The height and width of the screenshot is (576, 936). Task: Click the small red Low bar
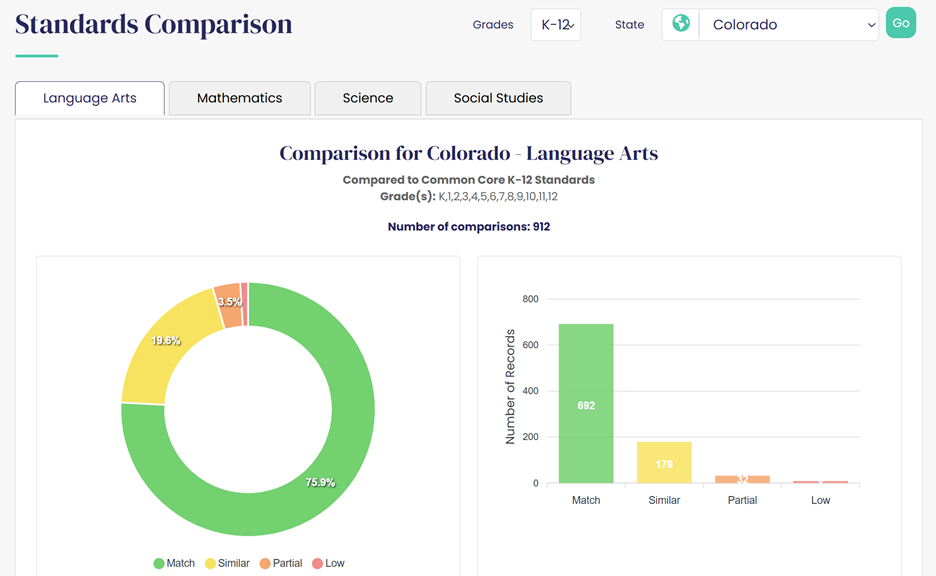point(821,482)
